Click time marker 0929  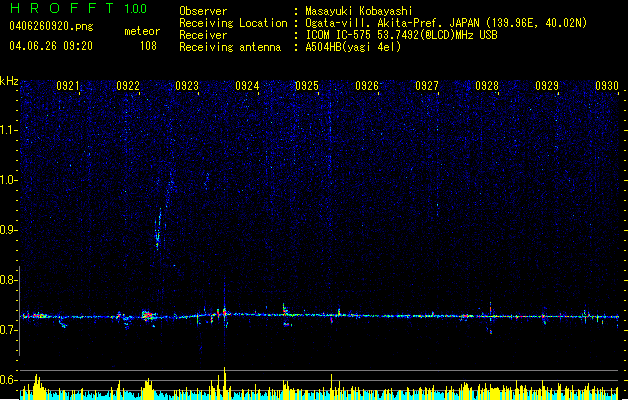click(x=547, y=86)
